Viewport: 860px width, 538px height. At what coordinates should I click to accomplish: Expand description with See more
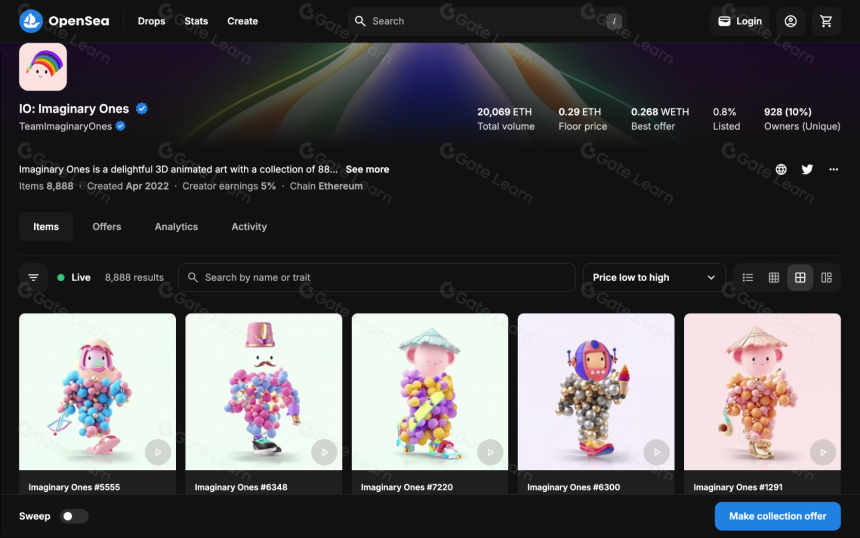pyautogui.click(x=367, y=169)
